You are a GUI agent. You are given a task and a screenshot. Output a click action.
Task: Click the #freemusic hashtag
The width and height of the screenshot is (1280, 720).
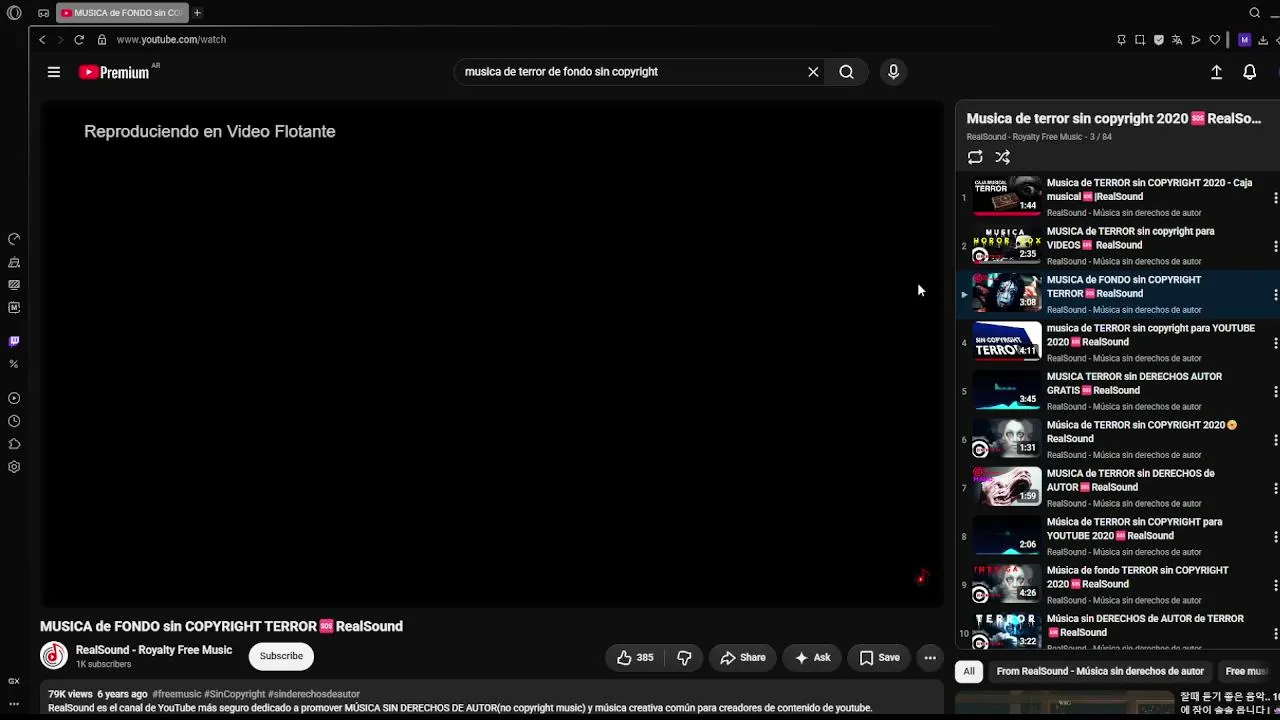point(177,694)
